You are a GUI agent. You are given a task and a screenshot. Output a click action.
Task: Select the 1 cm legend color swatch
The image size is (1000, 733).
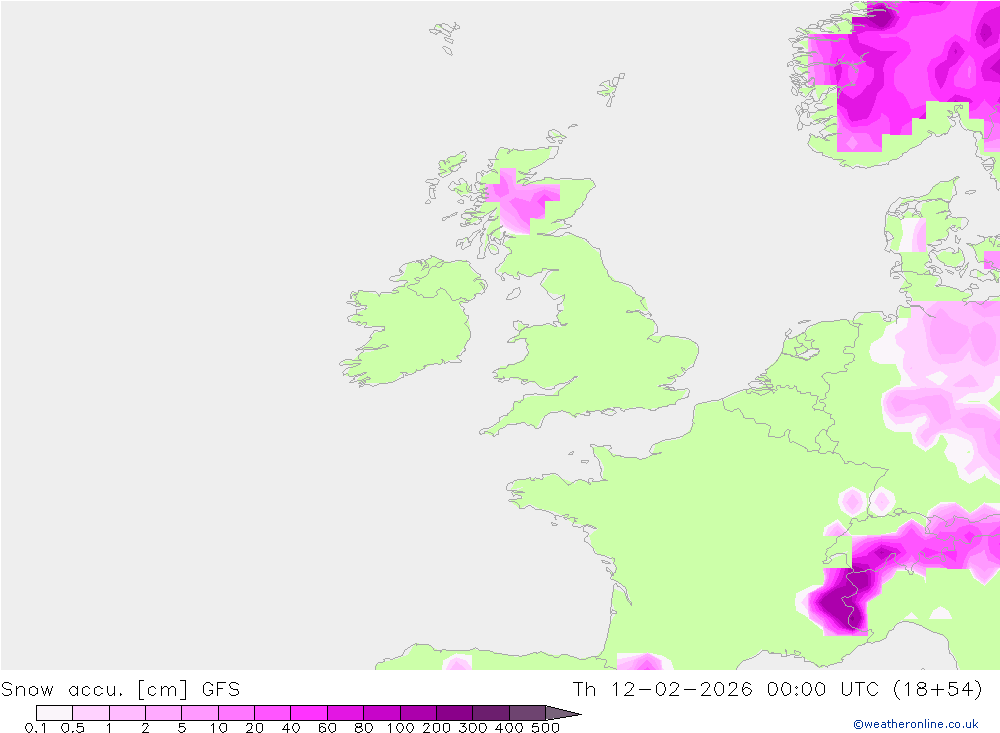click(x=127, y=713)
